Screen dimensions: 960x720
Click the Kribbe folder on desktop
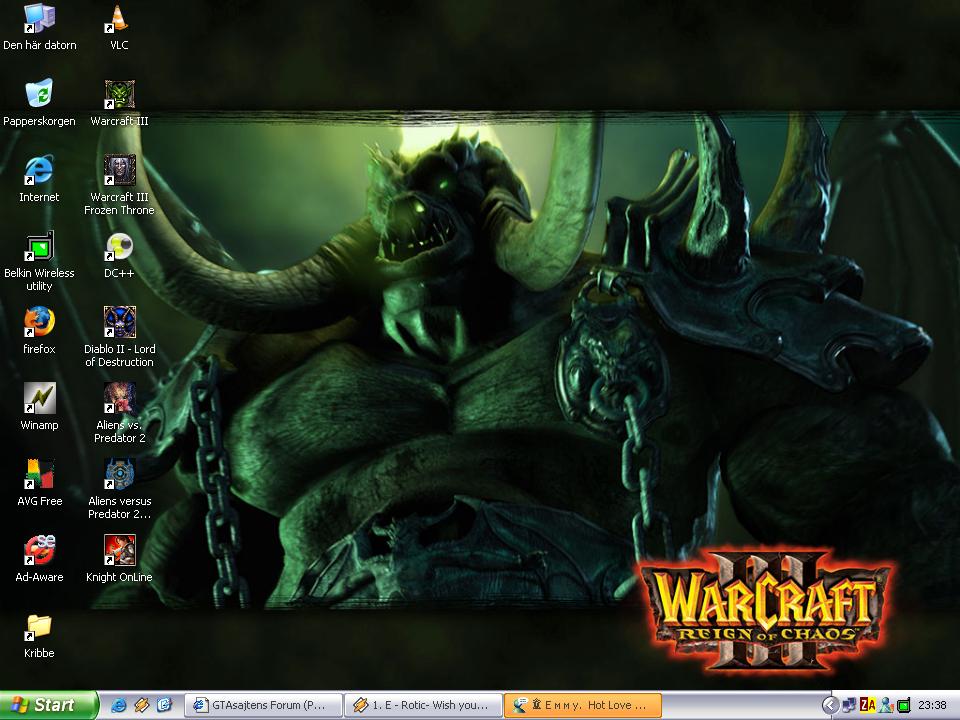tap(39, 627)
